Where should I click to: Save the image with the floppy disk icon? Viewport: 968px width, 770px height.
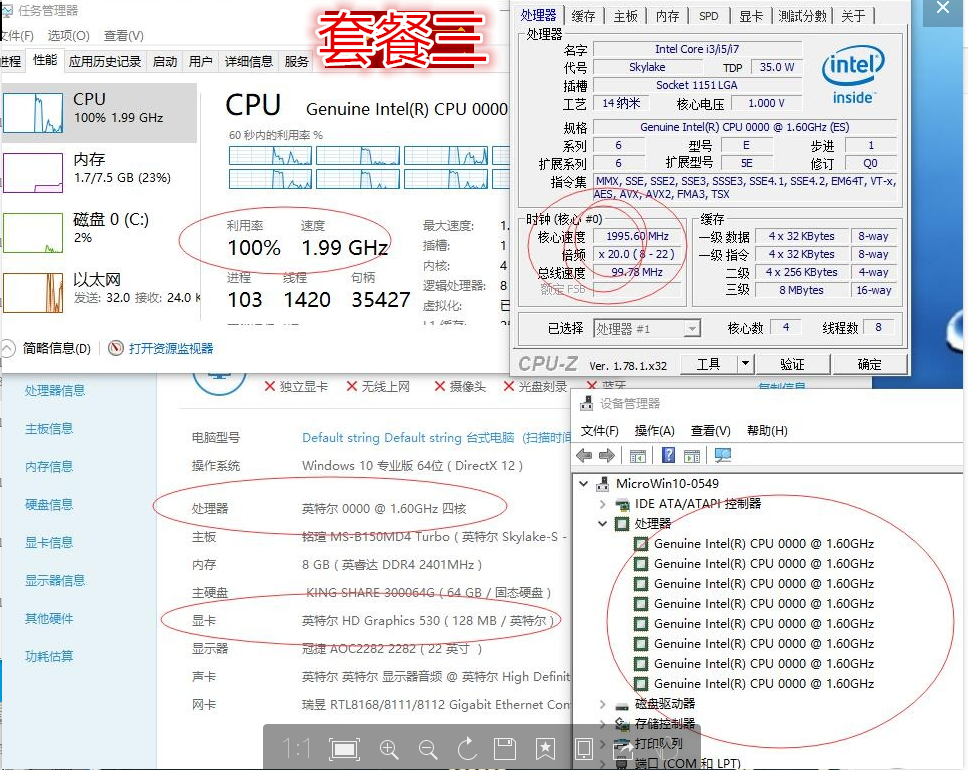point(505,749)
